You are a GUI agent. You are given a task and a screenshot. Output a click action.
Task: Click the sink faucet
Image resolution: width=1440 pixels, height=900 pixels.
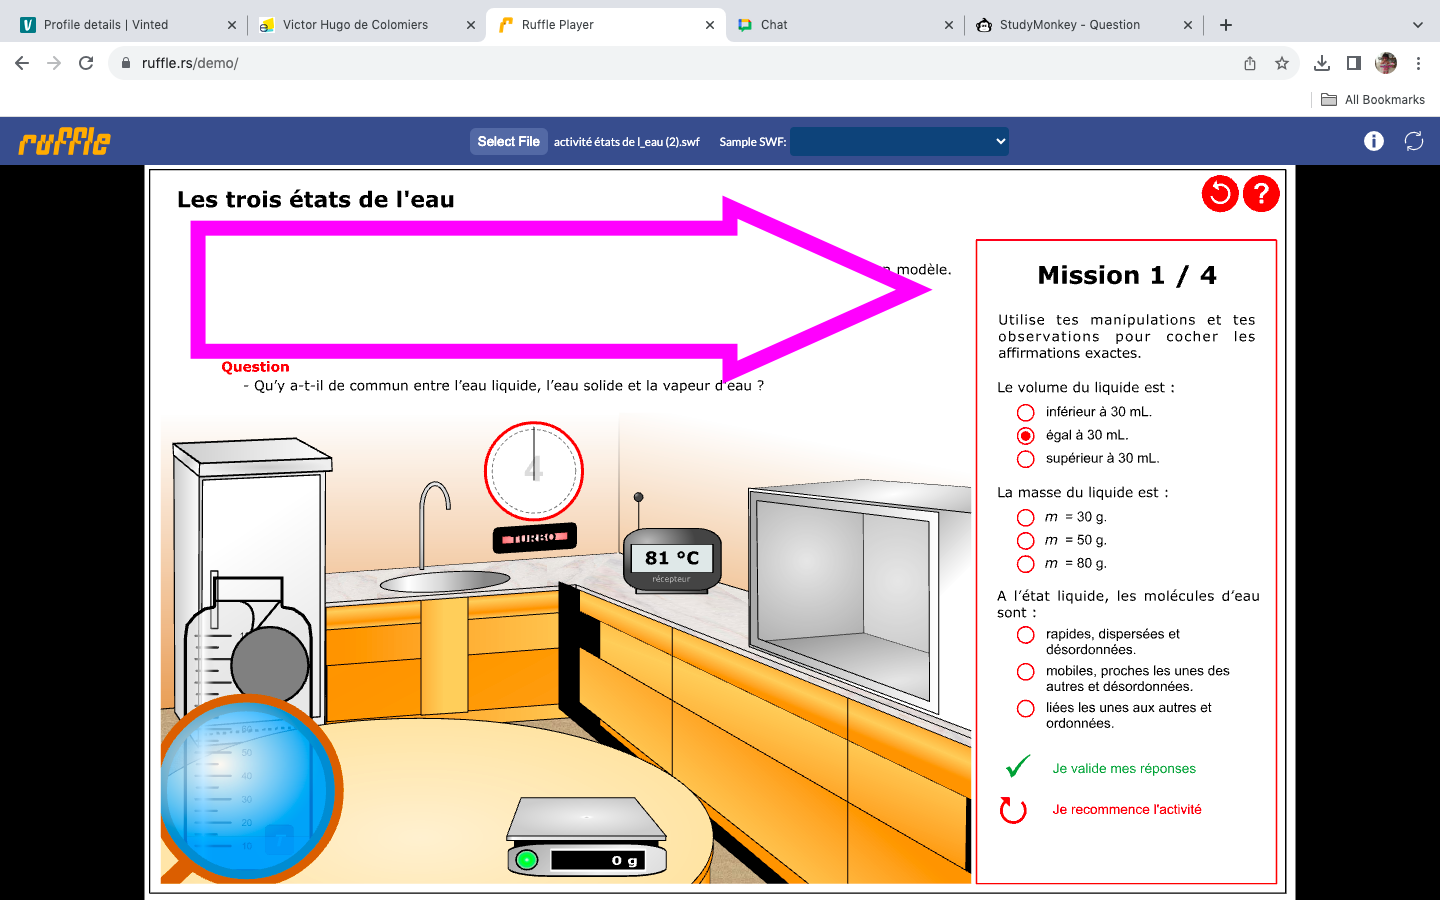tap(435, 525)
